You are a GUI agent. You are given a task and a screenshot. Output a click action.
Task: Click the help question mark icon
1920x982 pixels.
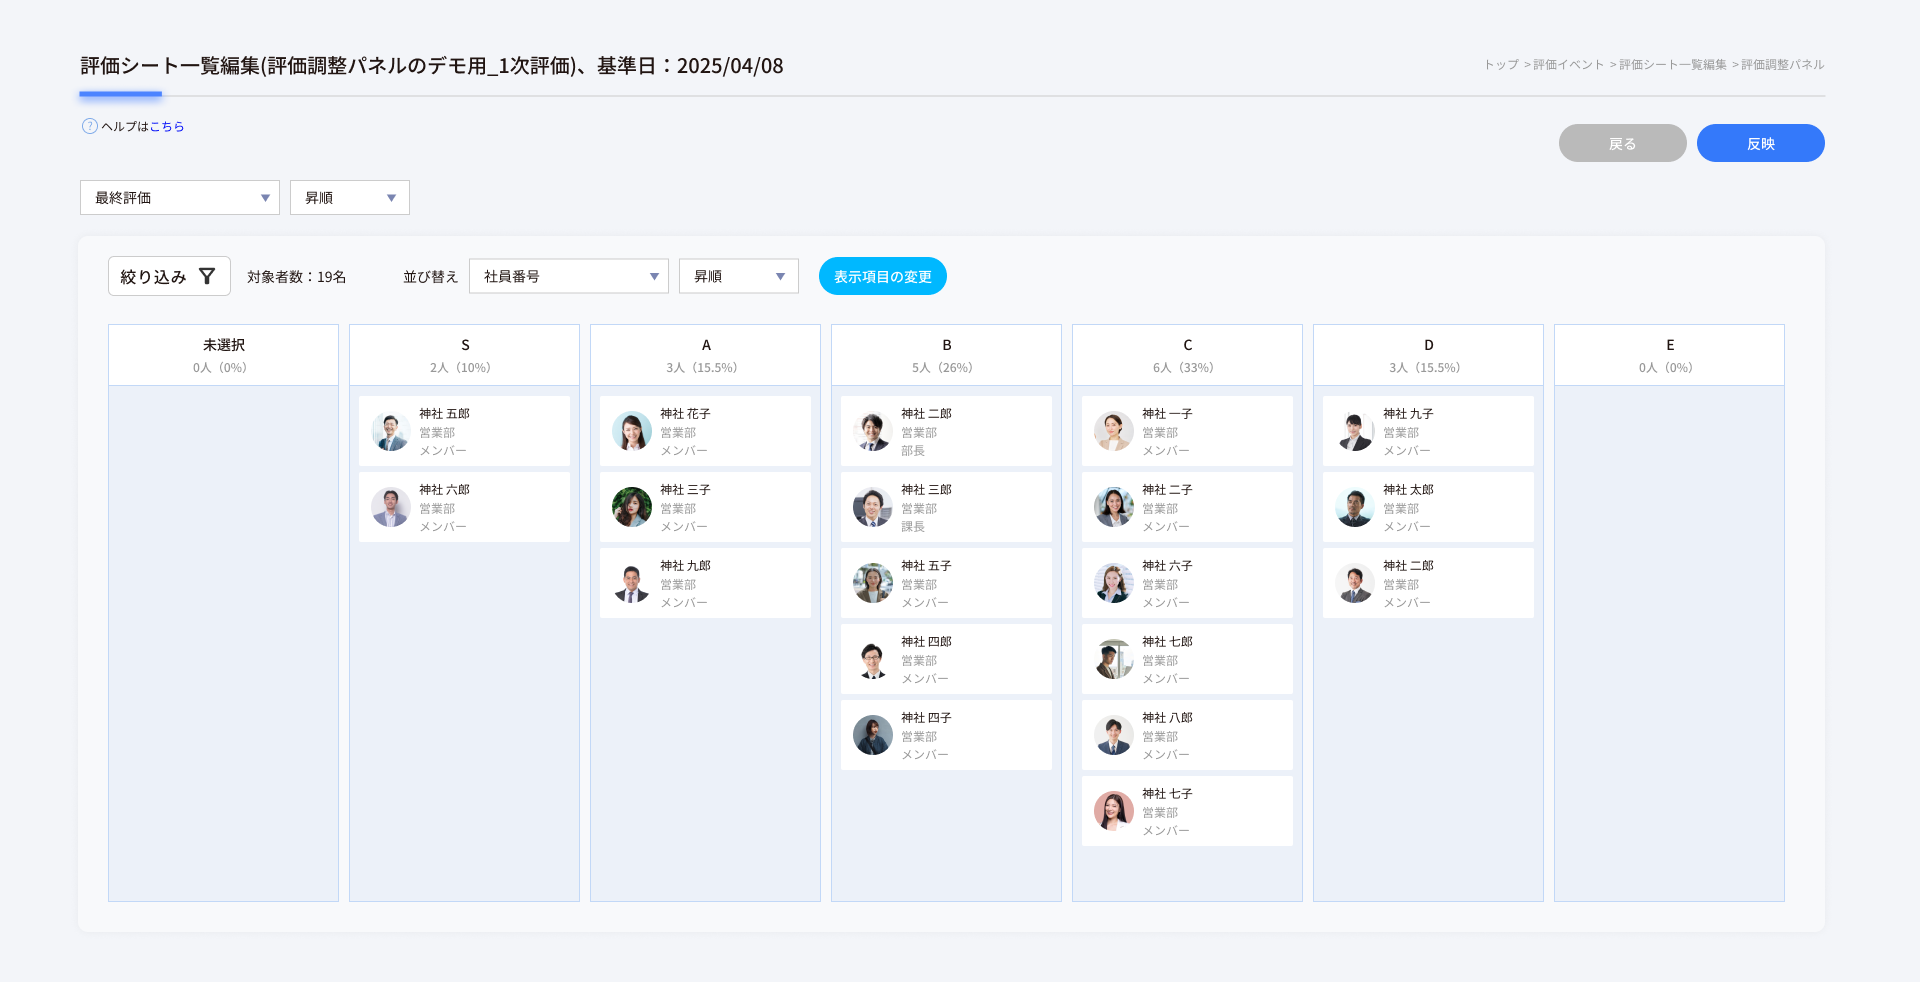(89, 126)
